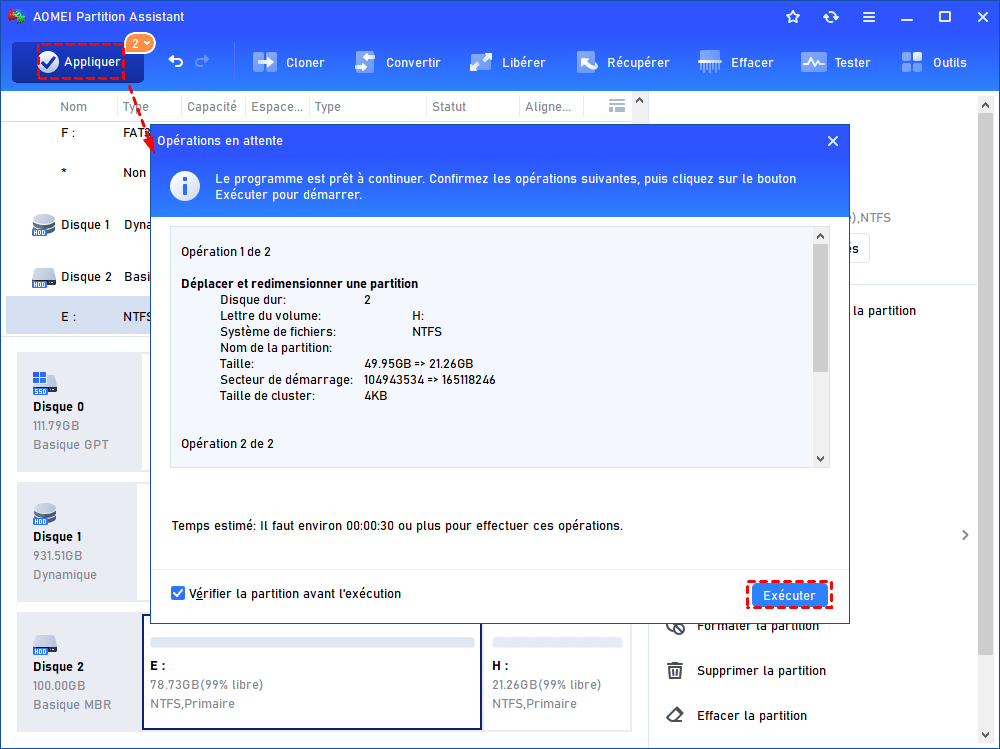
Task: Click the operations list scrollbar thumb
Action: point(821,308)
